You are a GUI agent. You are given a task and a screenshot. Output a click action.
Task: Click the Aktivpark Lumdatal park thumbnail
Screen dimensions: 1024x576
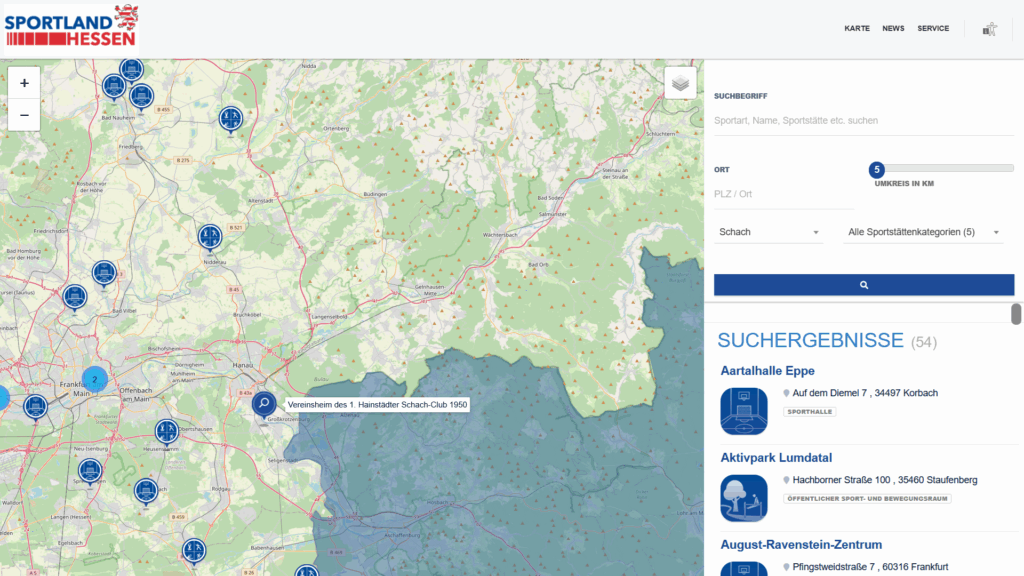743,498
